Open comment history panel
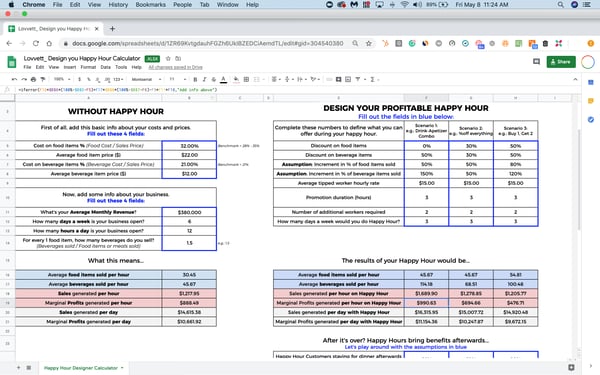The width and height of the screenshot is (600, 375). tap(536, 62)
